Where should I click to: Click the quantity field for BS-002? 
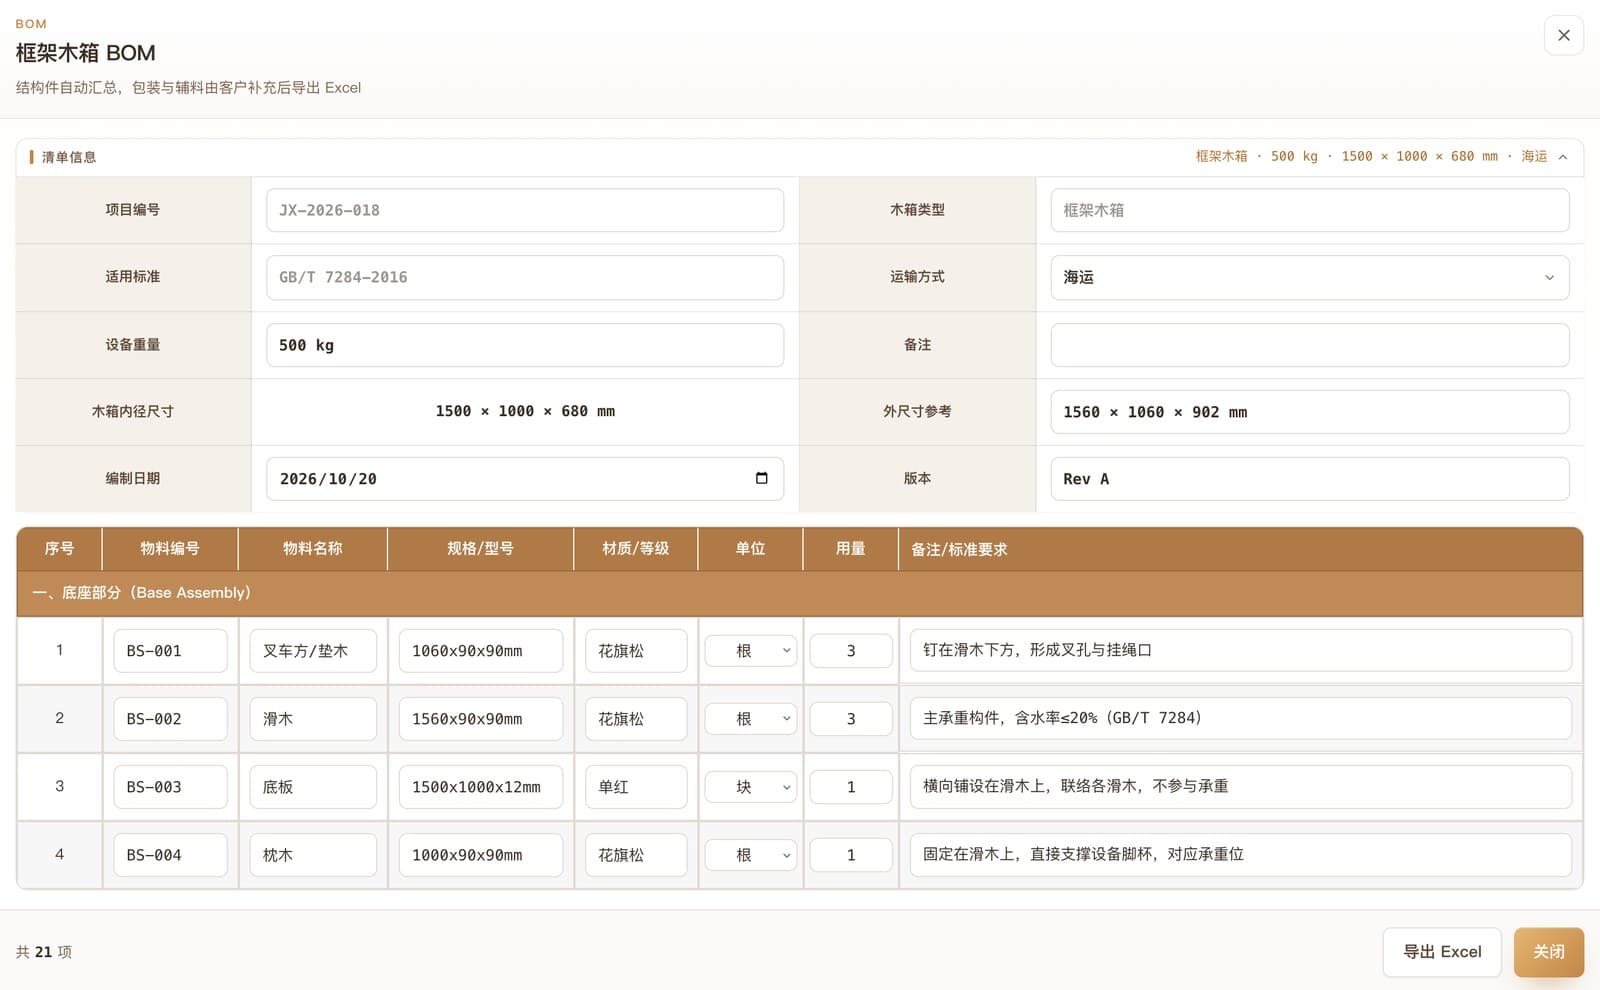(x=851, y=719)
